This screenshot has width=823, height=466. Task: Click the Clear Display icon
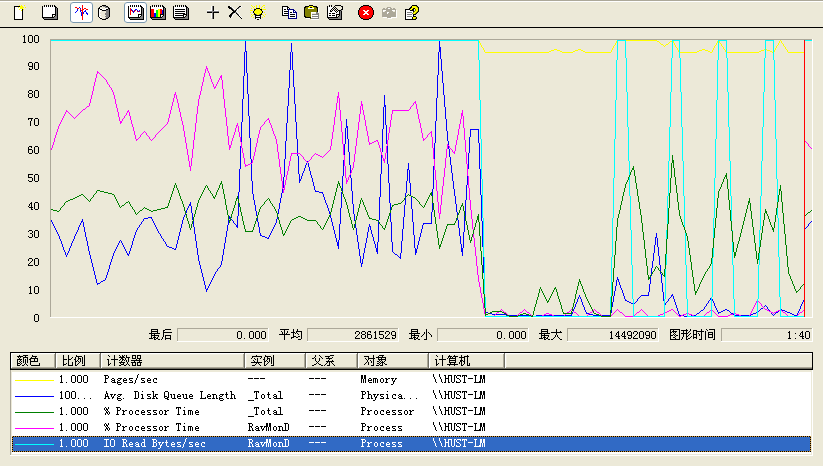click(48, 12)
